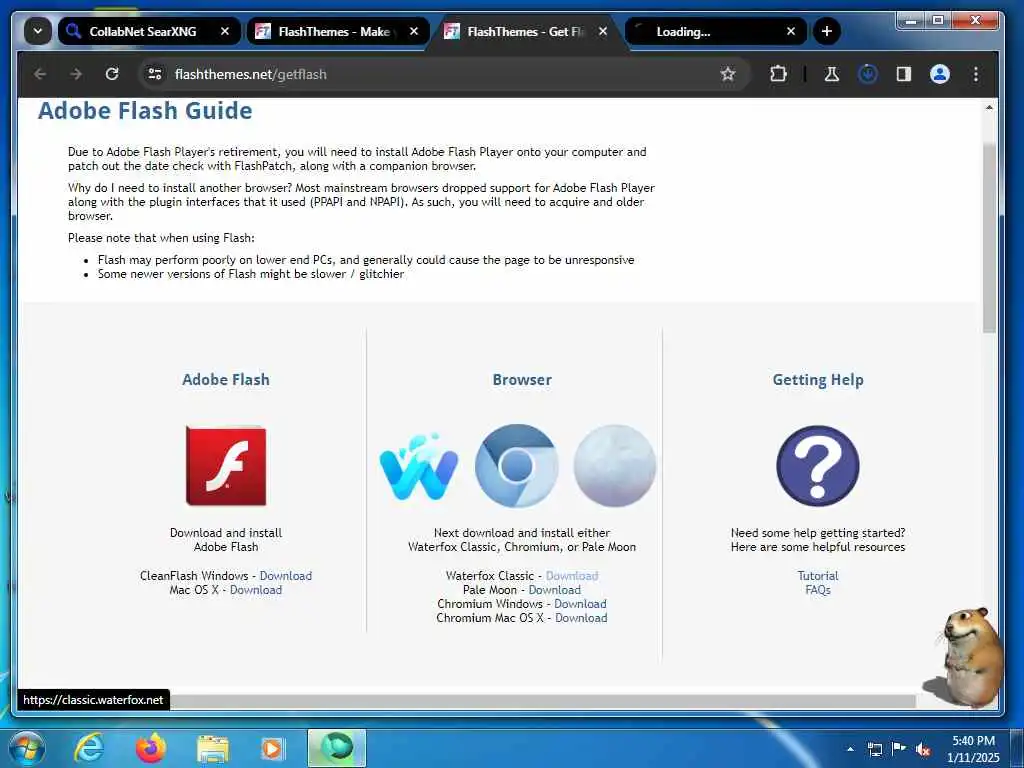Open the Extensions puzzle icon
The image size is (1024, 768).
pyautogui.click(x=778, y=74)
